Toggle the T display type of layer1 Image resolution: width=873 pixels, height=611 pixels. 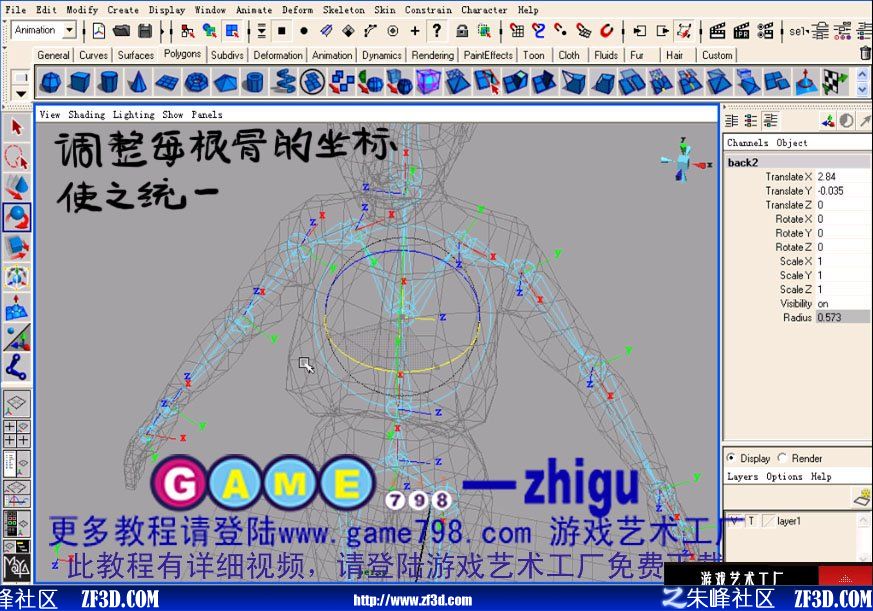coord(751,521)
